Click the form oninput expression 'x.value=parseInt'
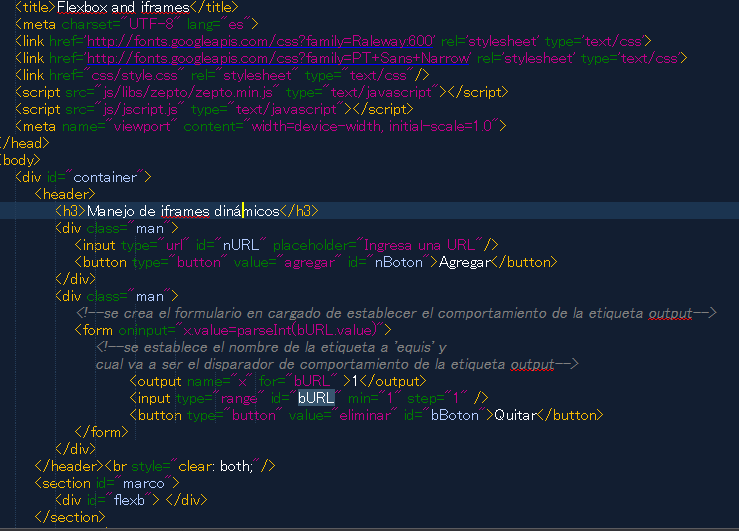 pyautogui.click(x=280, y=330)
